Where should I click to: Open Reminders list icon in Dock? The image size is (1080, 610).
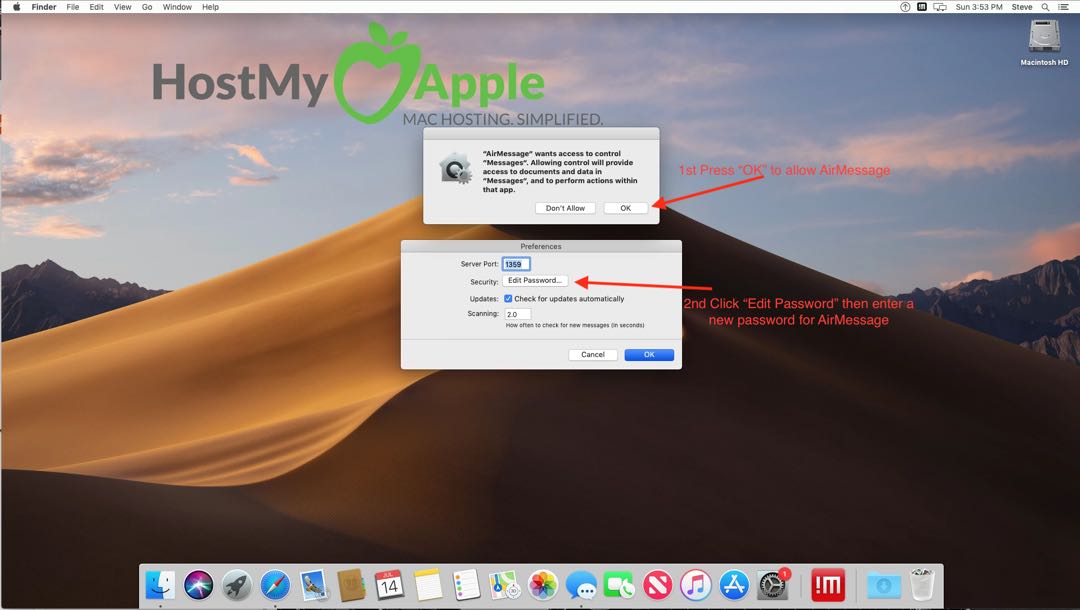point(466,586)
